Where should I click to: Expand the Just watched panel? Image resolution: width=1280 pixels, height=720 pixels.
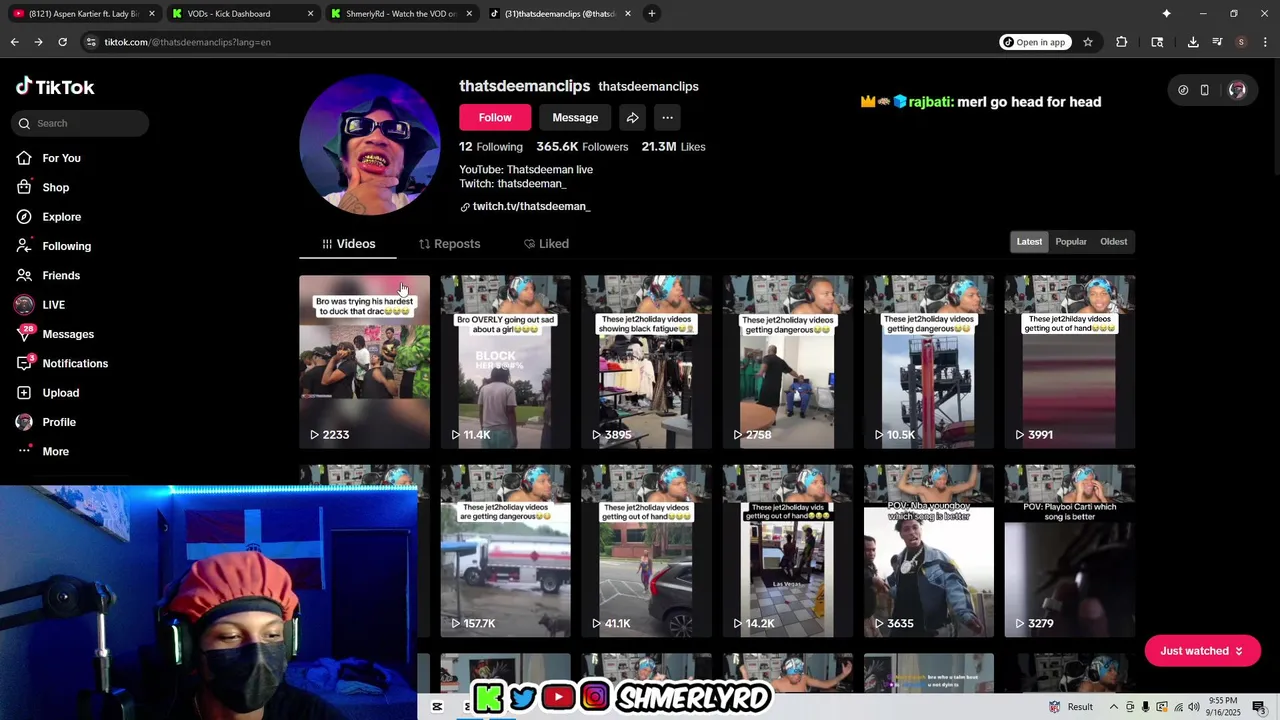click(1201, 651)
